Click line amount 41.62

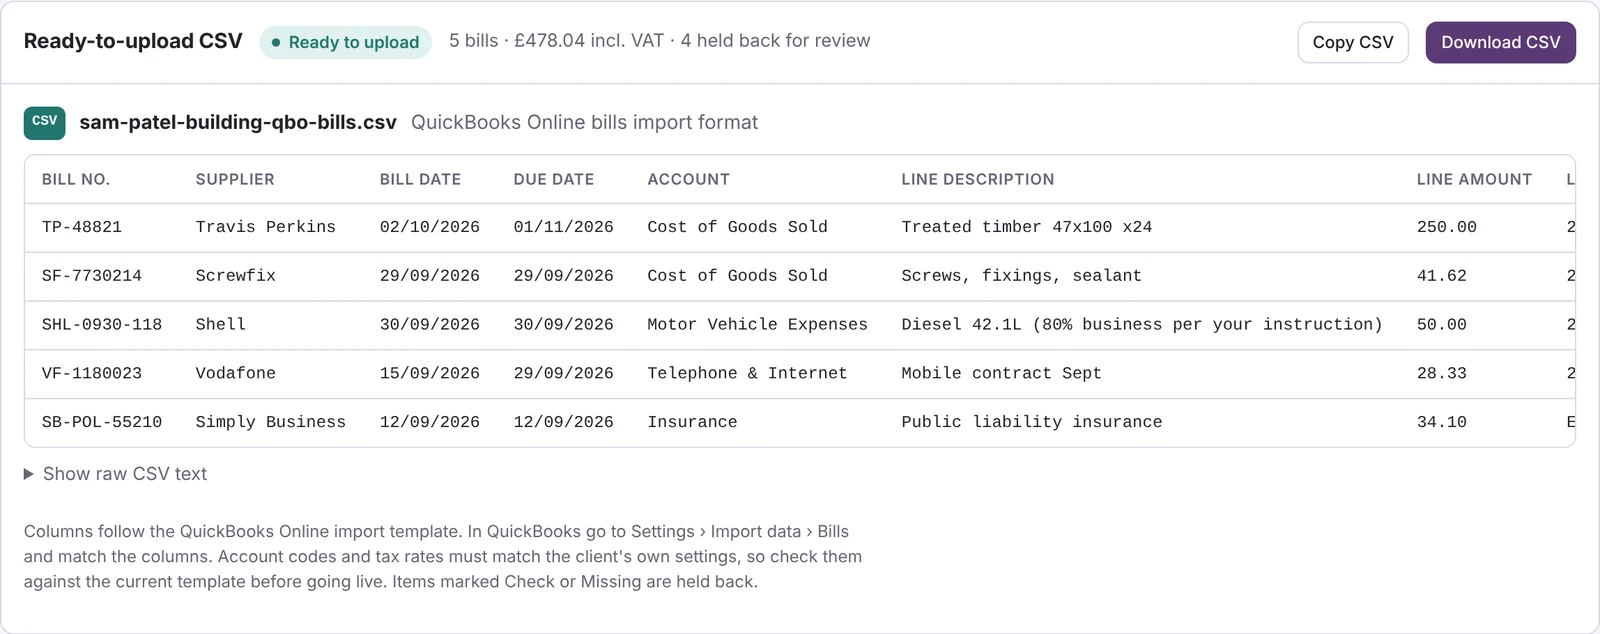pyautogui.click(x=1442, y=276)
